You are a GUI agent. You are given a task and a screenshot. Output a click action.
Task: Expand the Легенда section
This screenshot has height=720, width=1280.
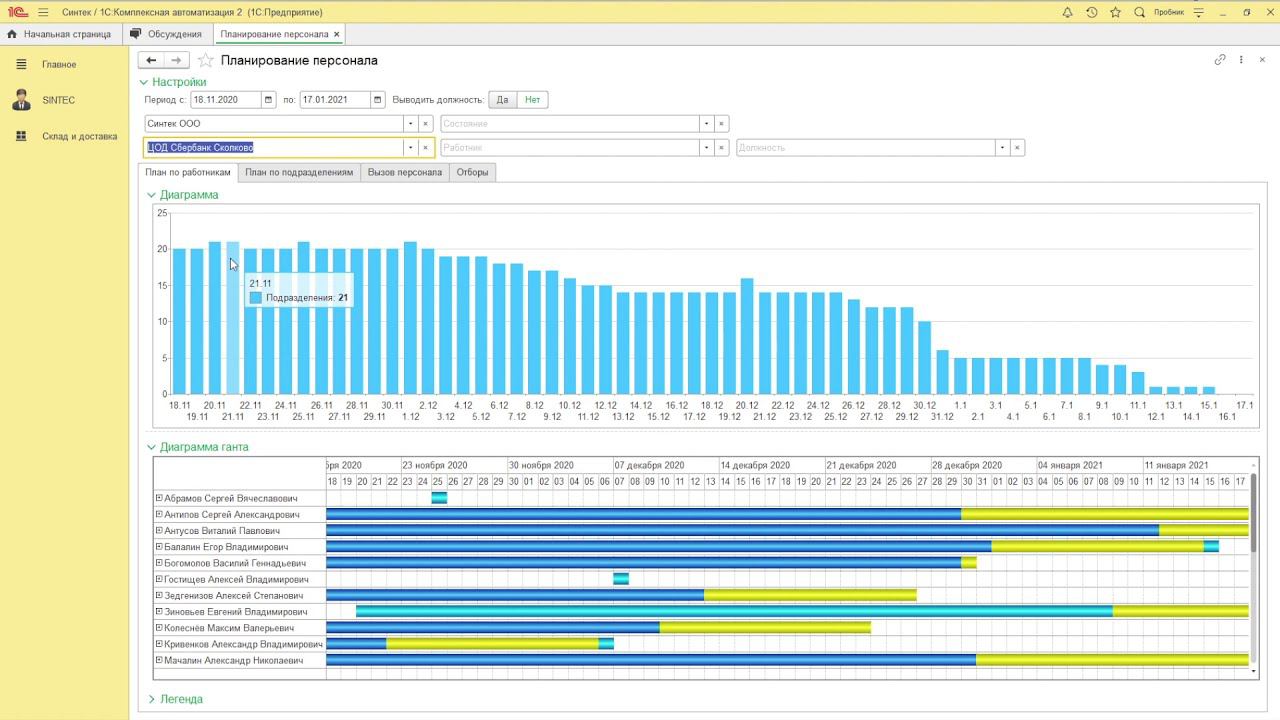[x=152, y=699]
